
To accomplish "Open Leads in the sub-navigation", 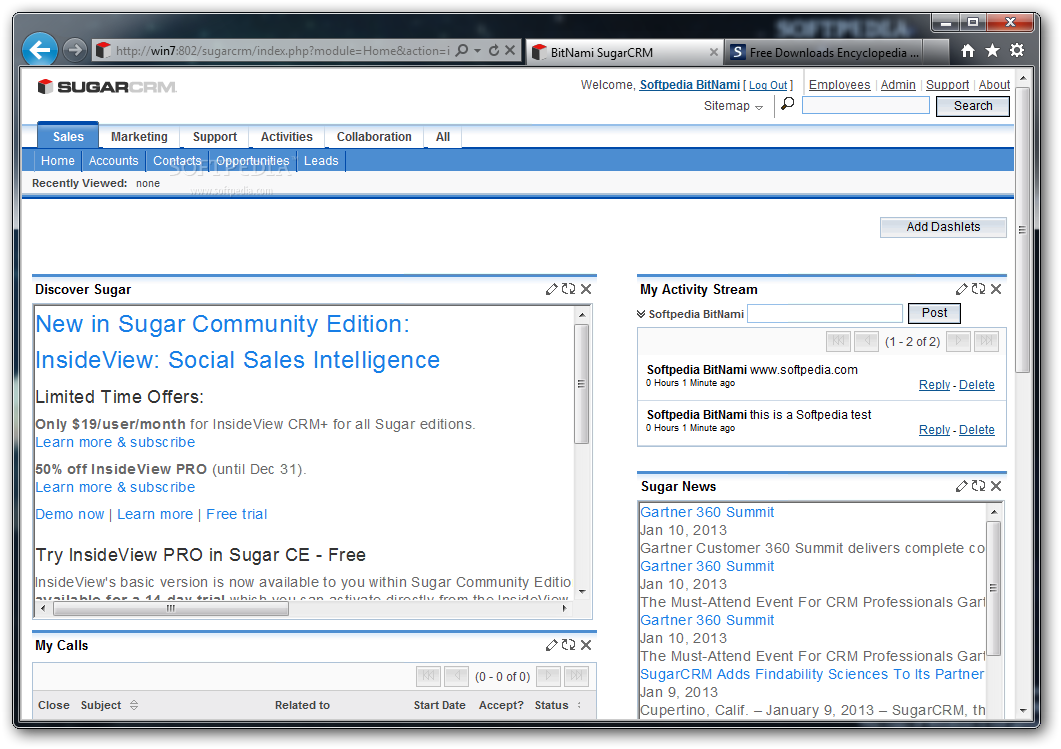I will [321, 161].
